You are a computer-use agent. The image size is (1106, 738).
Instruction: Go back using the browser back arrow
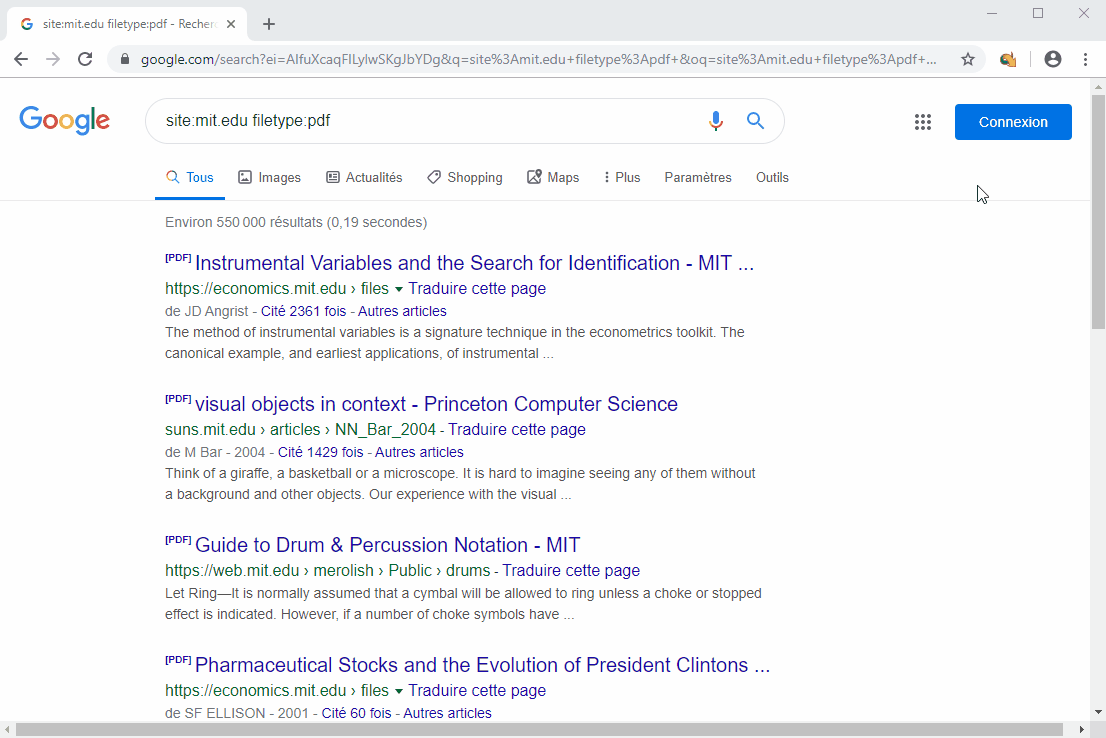(x=21, y=59)
